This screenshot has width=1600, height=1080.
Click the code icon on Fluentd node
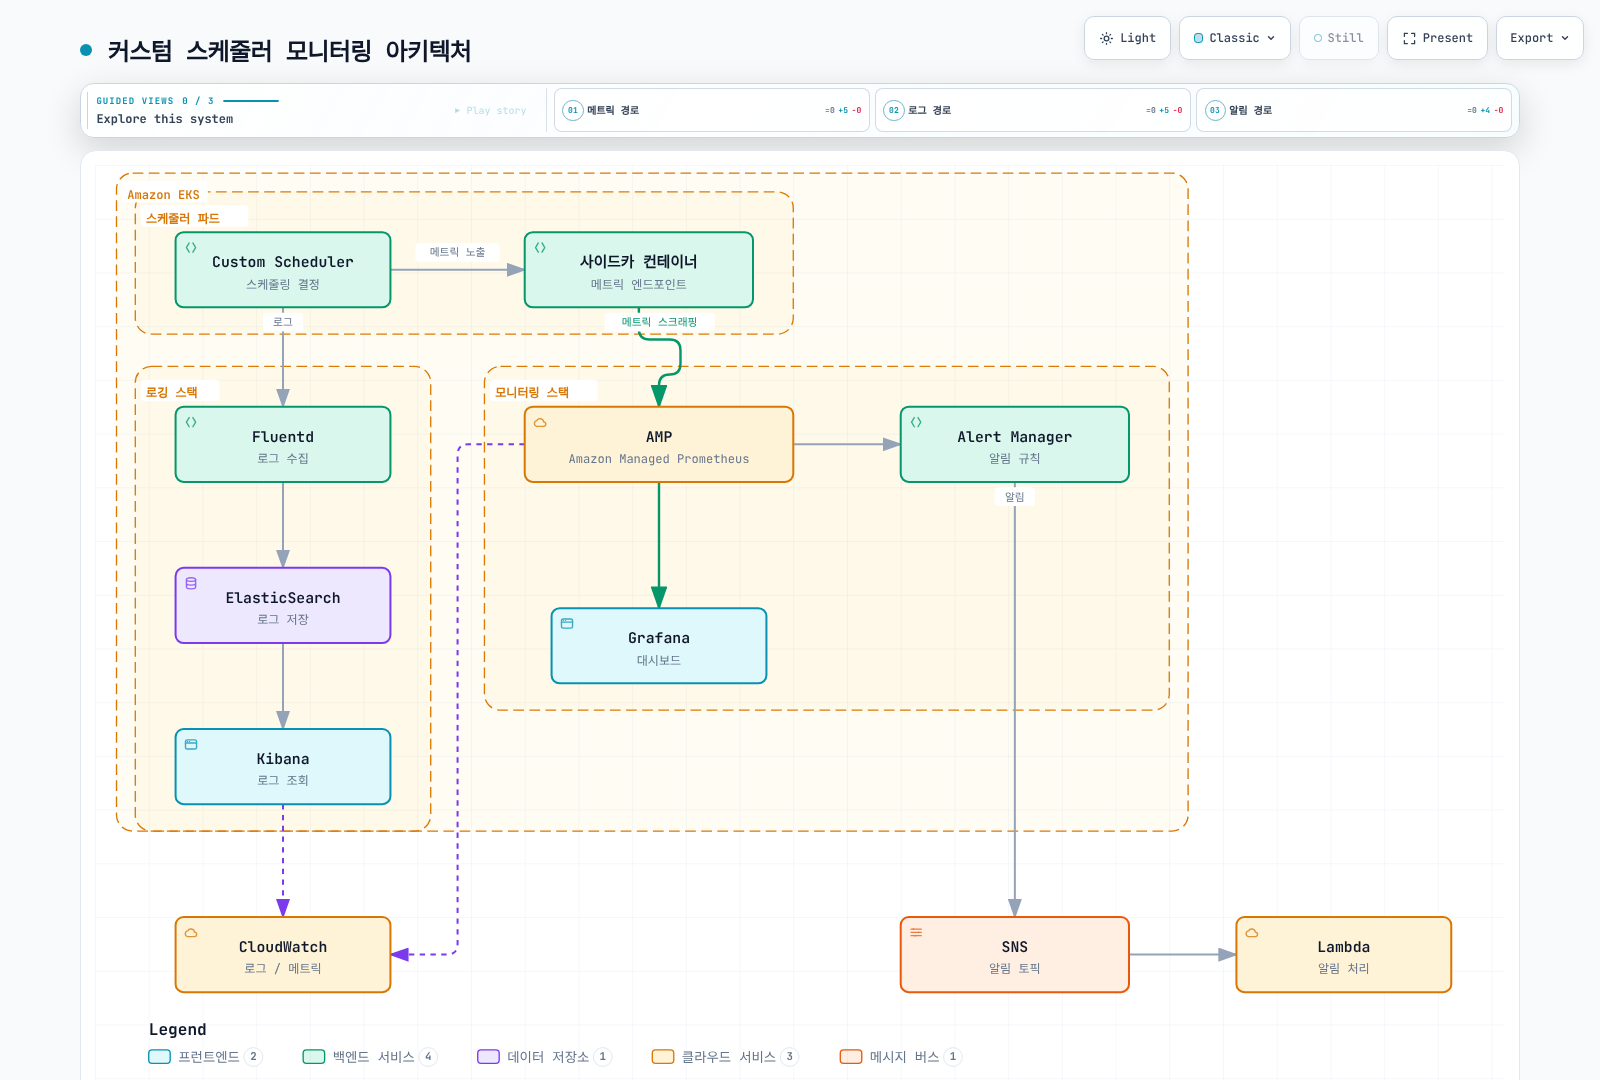pos(191,422)
